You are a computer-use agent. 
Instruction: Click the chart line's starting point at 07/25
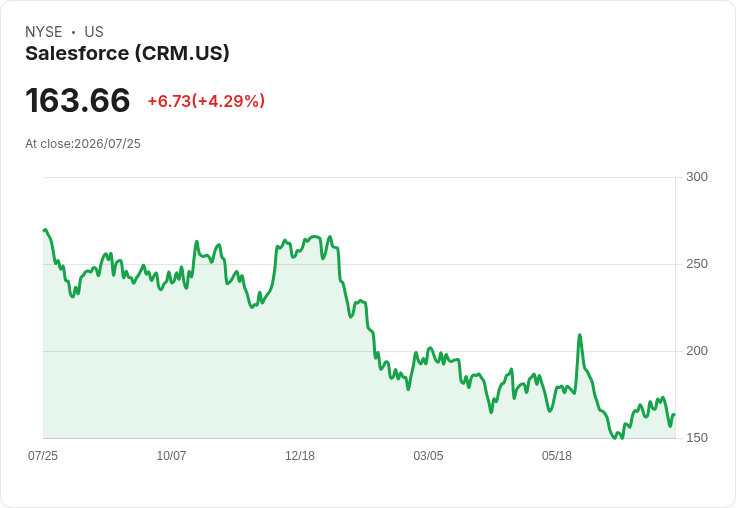tap(45, 230)
